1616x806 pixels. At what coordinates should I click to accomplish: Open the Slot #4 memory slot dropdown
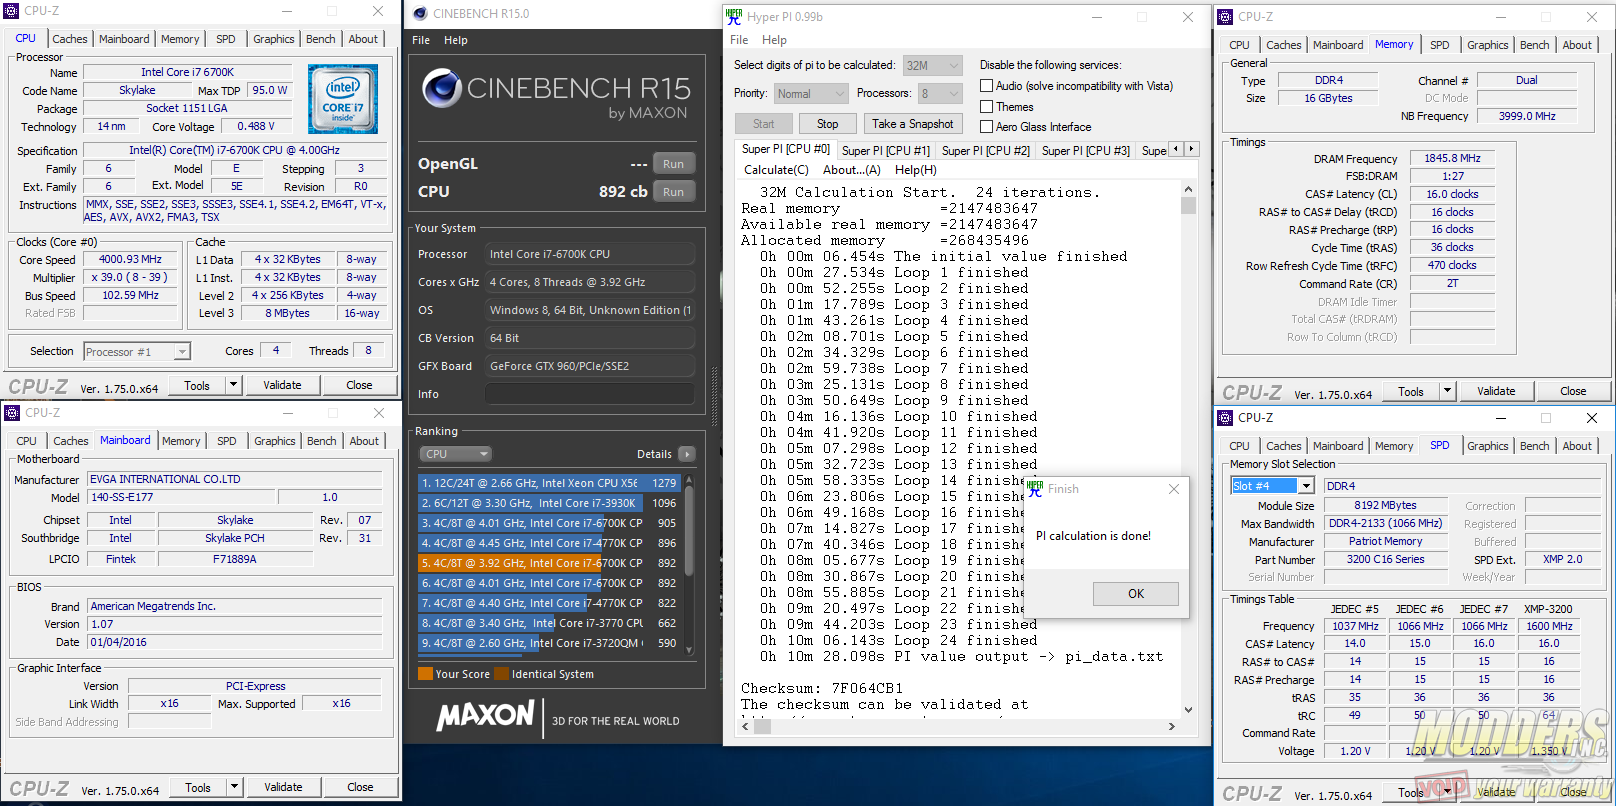[1272, 485]
